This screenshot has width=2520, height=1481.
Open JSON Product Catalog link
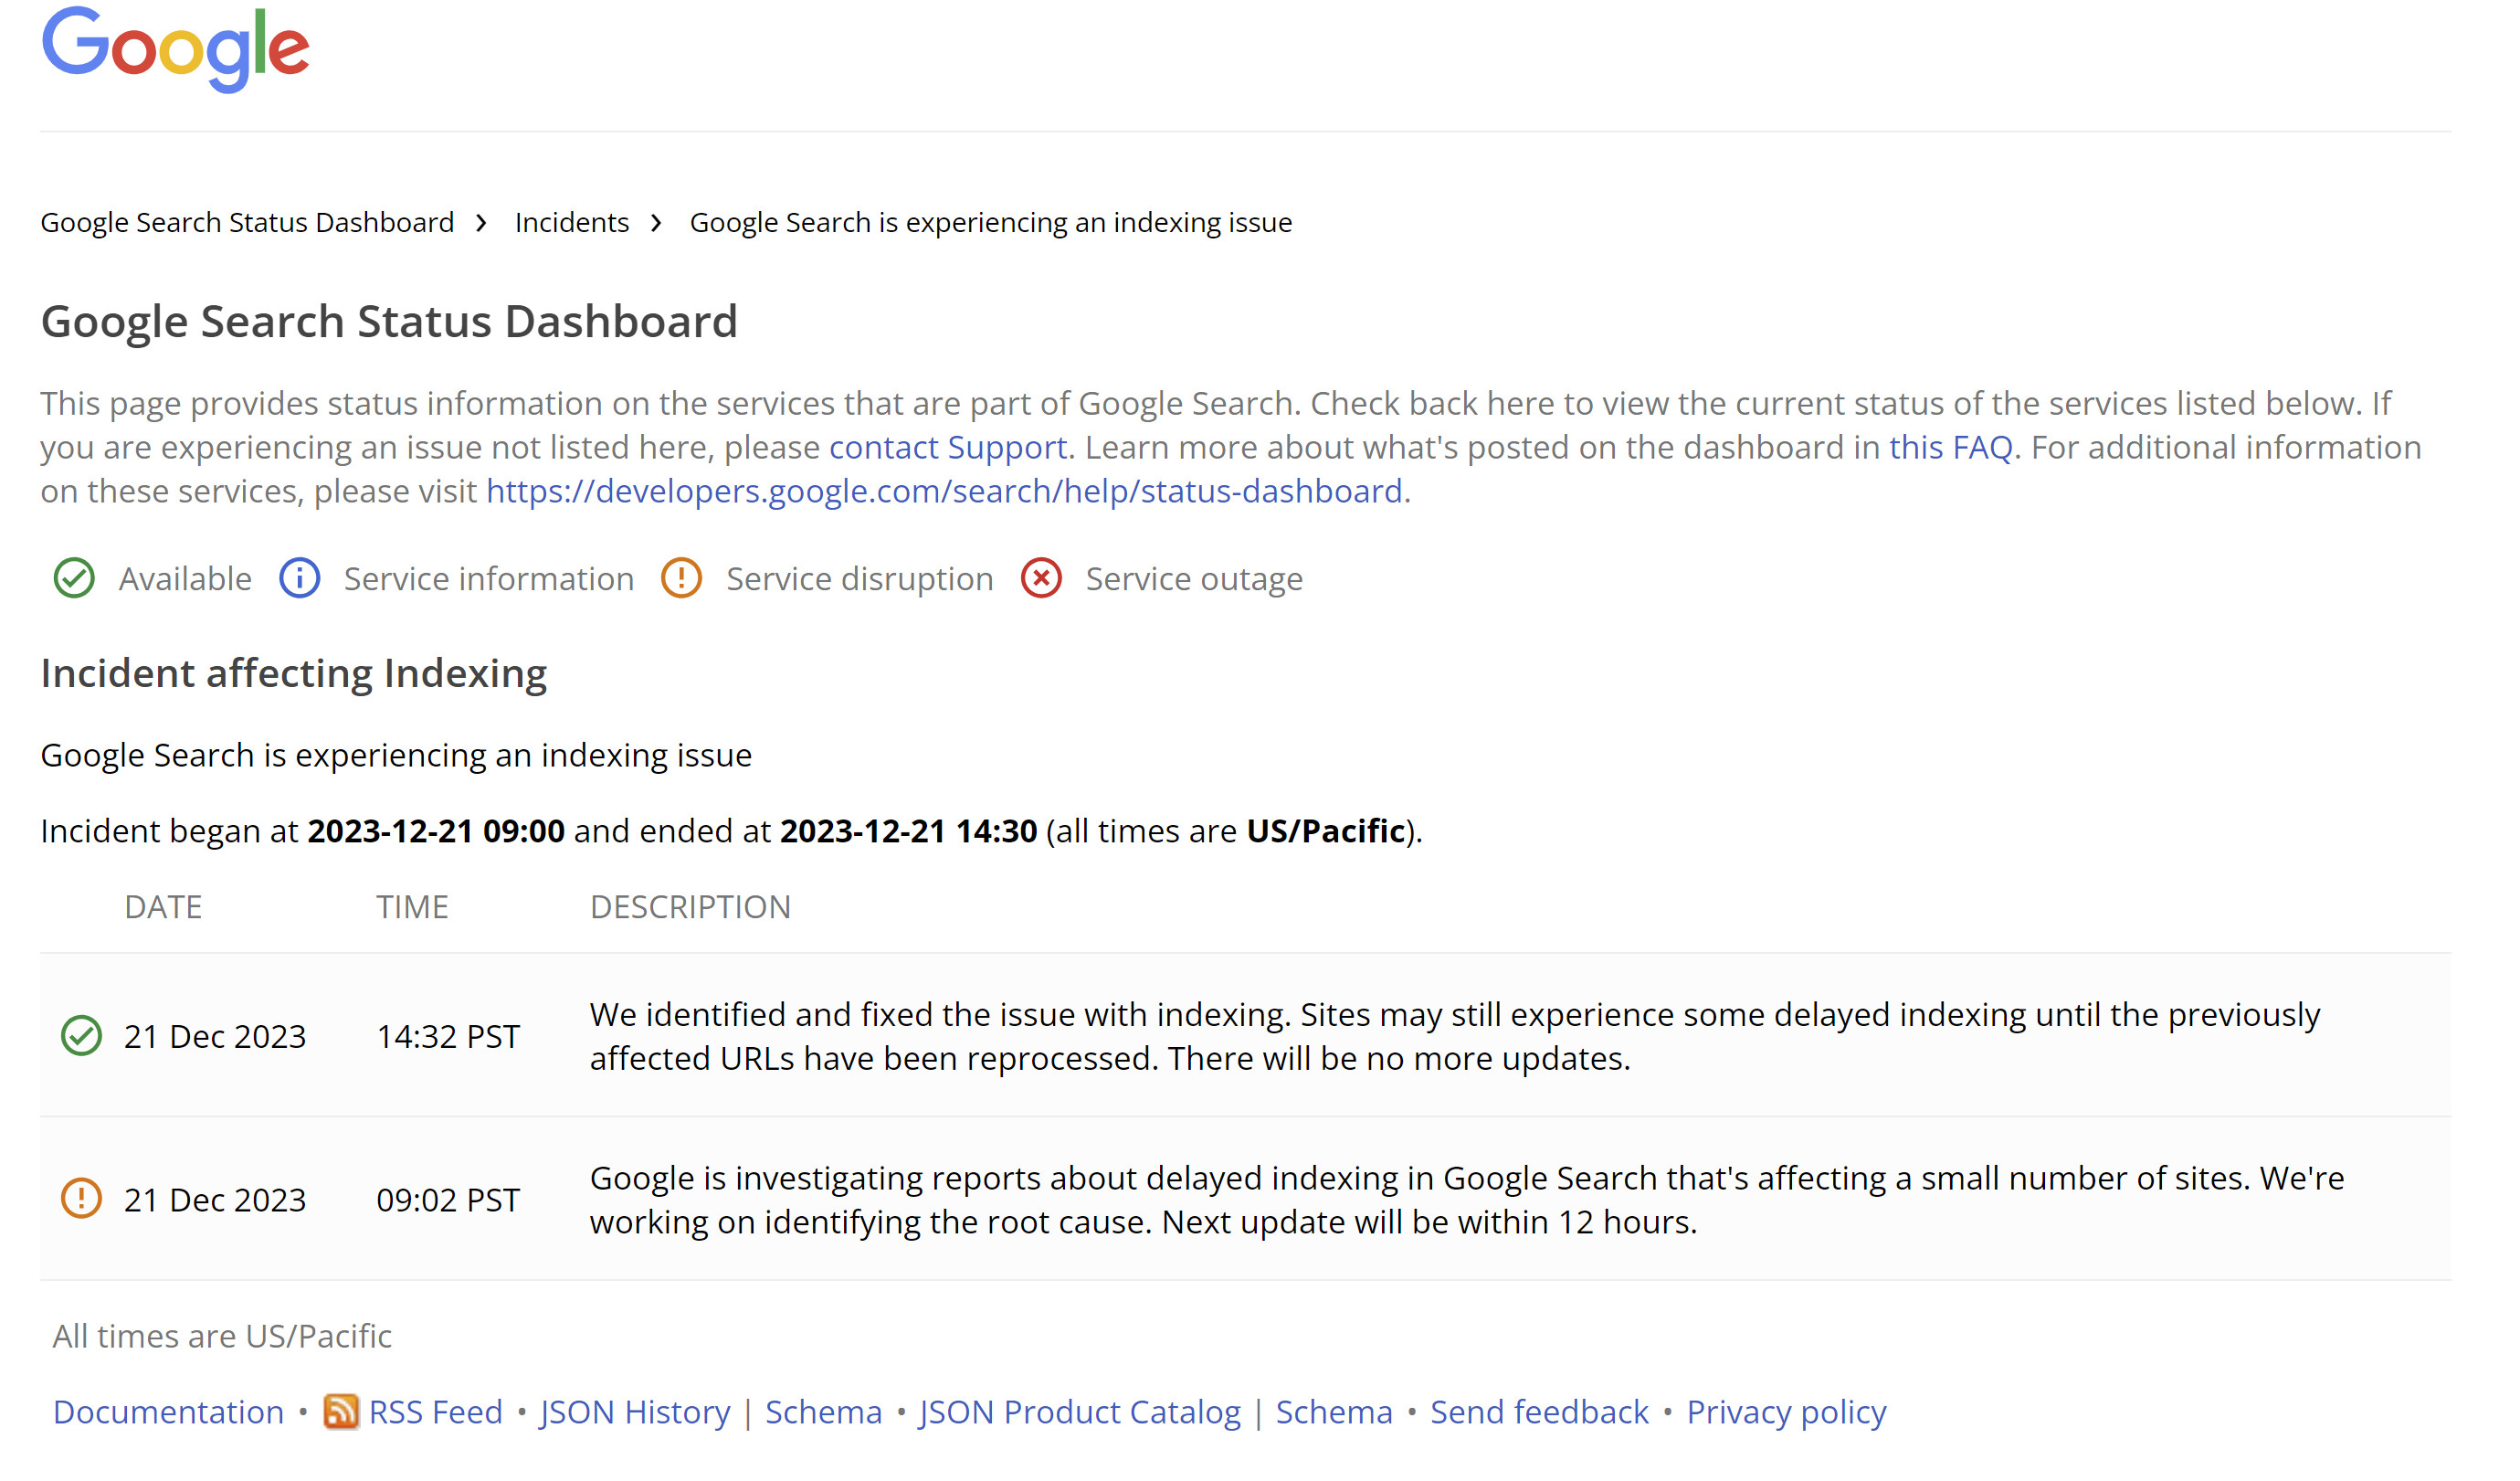point(1079,1412)
